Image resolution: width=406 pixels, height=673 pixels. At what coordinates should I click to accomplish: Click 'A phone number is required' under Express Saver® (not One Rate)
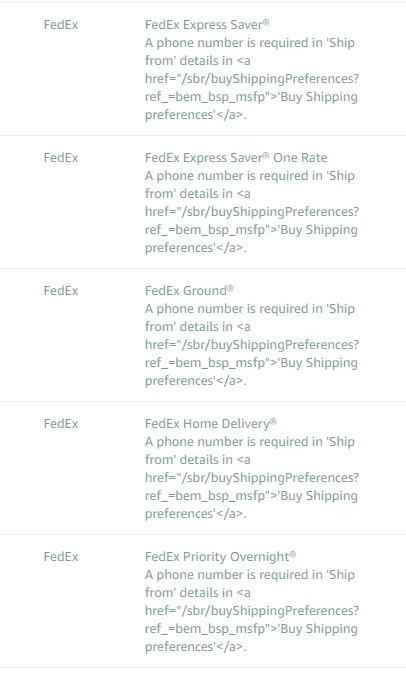[x=223, y=43]
